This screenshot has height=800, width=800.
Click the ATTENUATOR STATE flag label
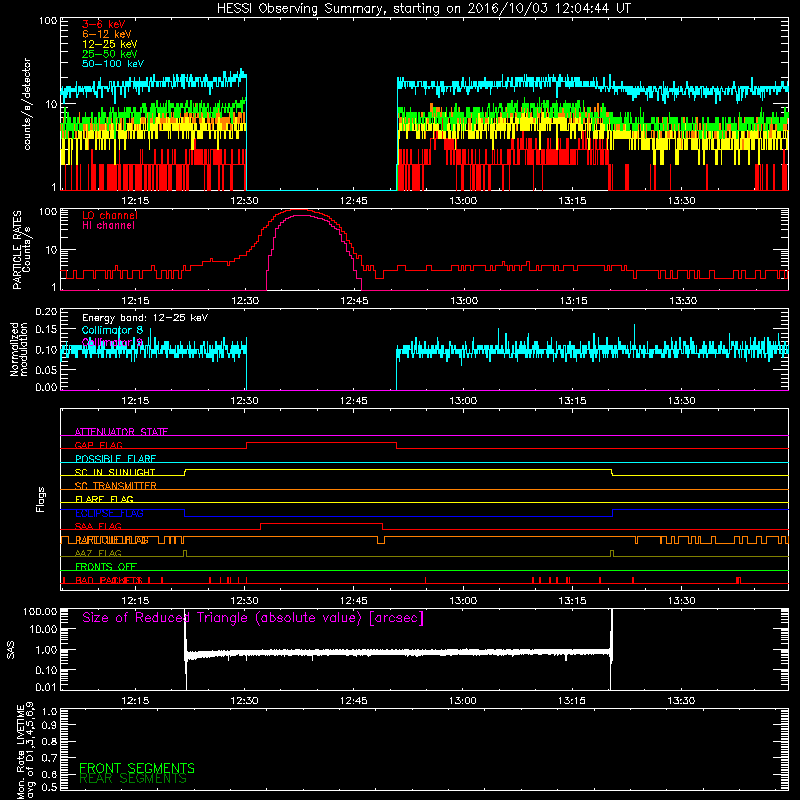121,432
